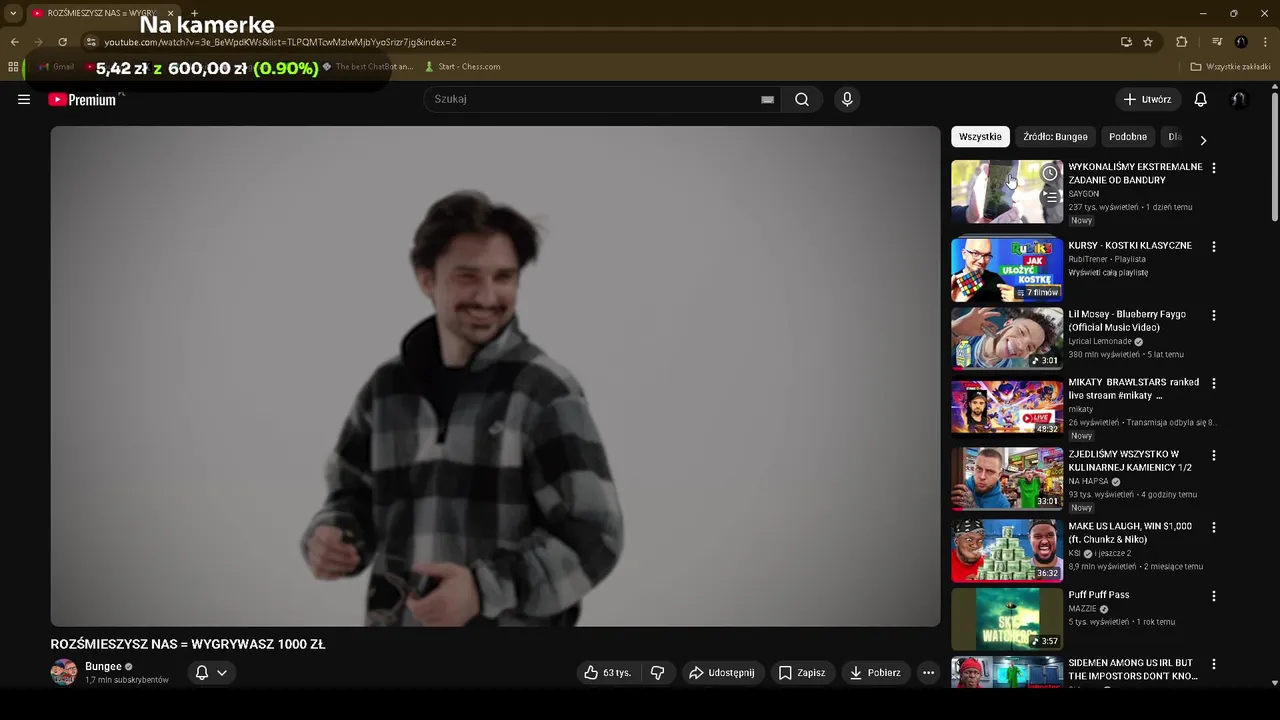Open options for MAKE US LAUGH video
This screenshot has width=1280, height=720.
tap(1214, 527)
